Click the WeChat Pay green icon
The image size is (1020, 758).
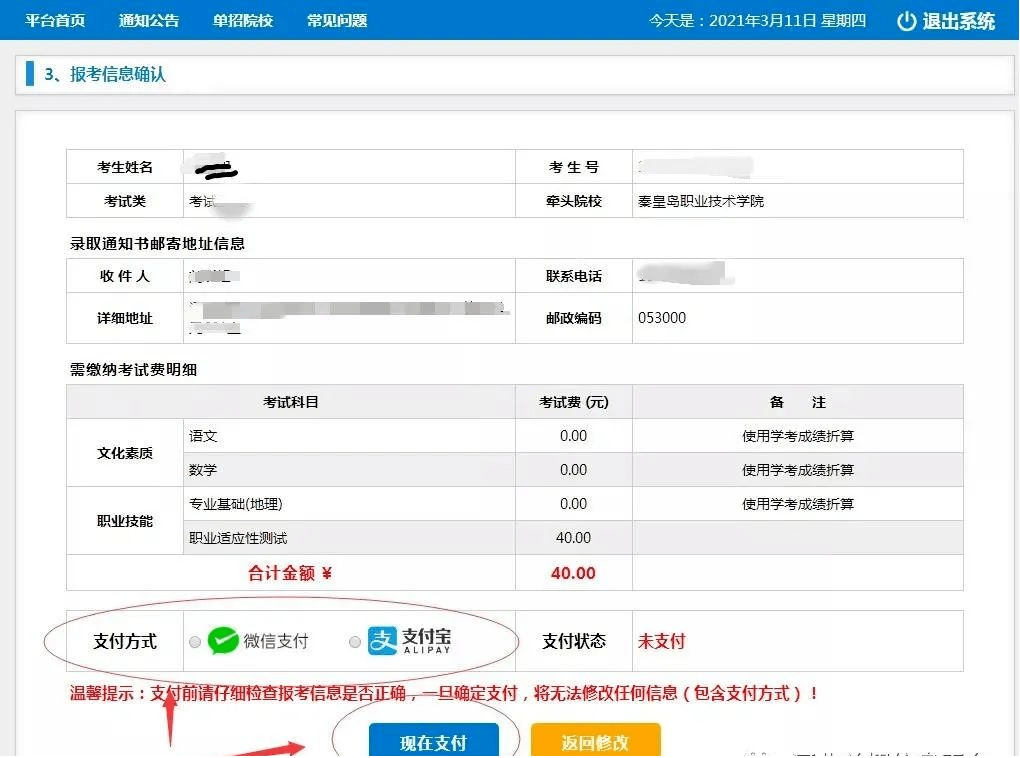tap(222, 641)
